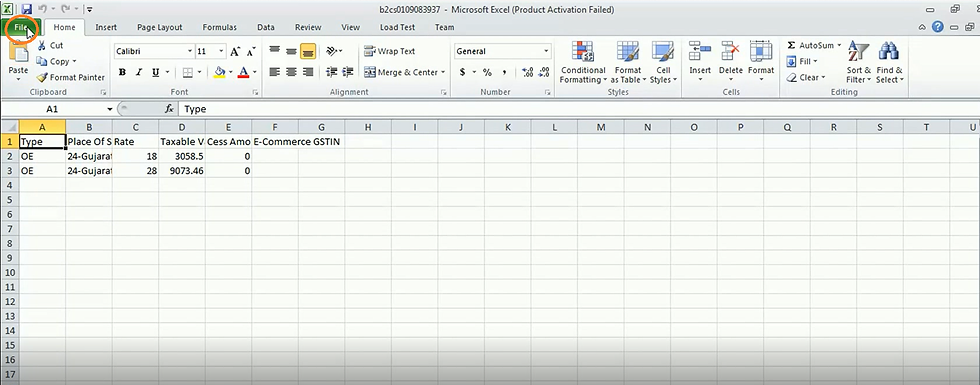Open the font size 11 dropdown
The width and height of the screenshot is (980, 385).
221,51
